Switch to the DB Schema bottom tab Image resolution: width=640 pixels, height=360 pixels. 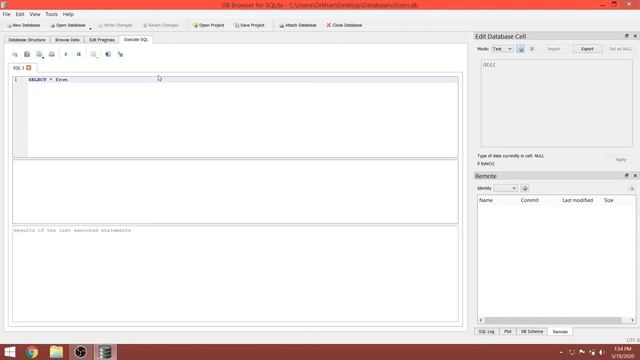(532, 332)
